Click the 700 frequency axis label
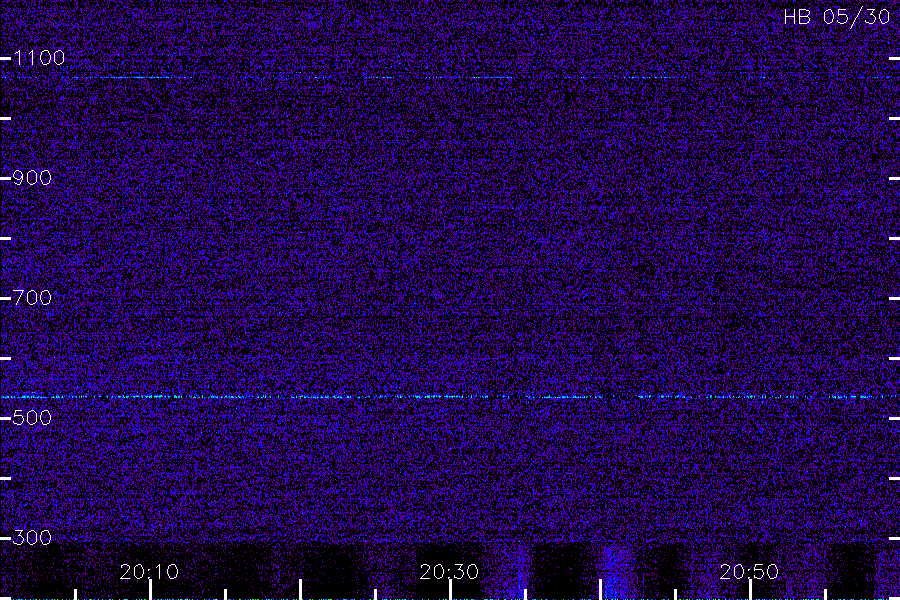The height and width of the screenshot is (600, 900). pyautogui.click(x=32, y=298)
